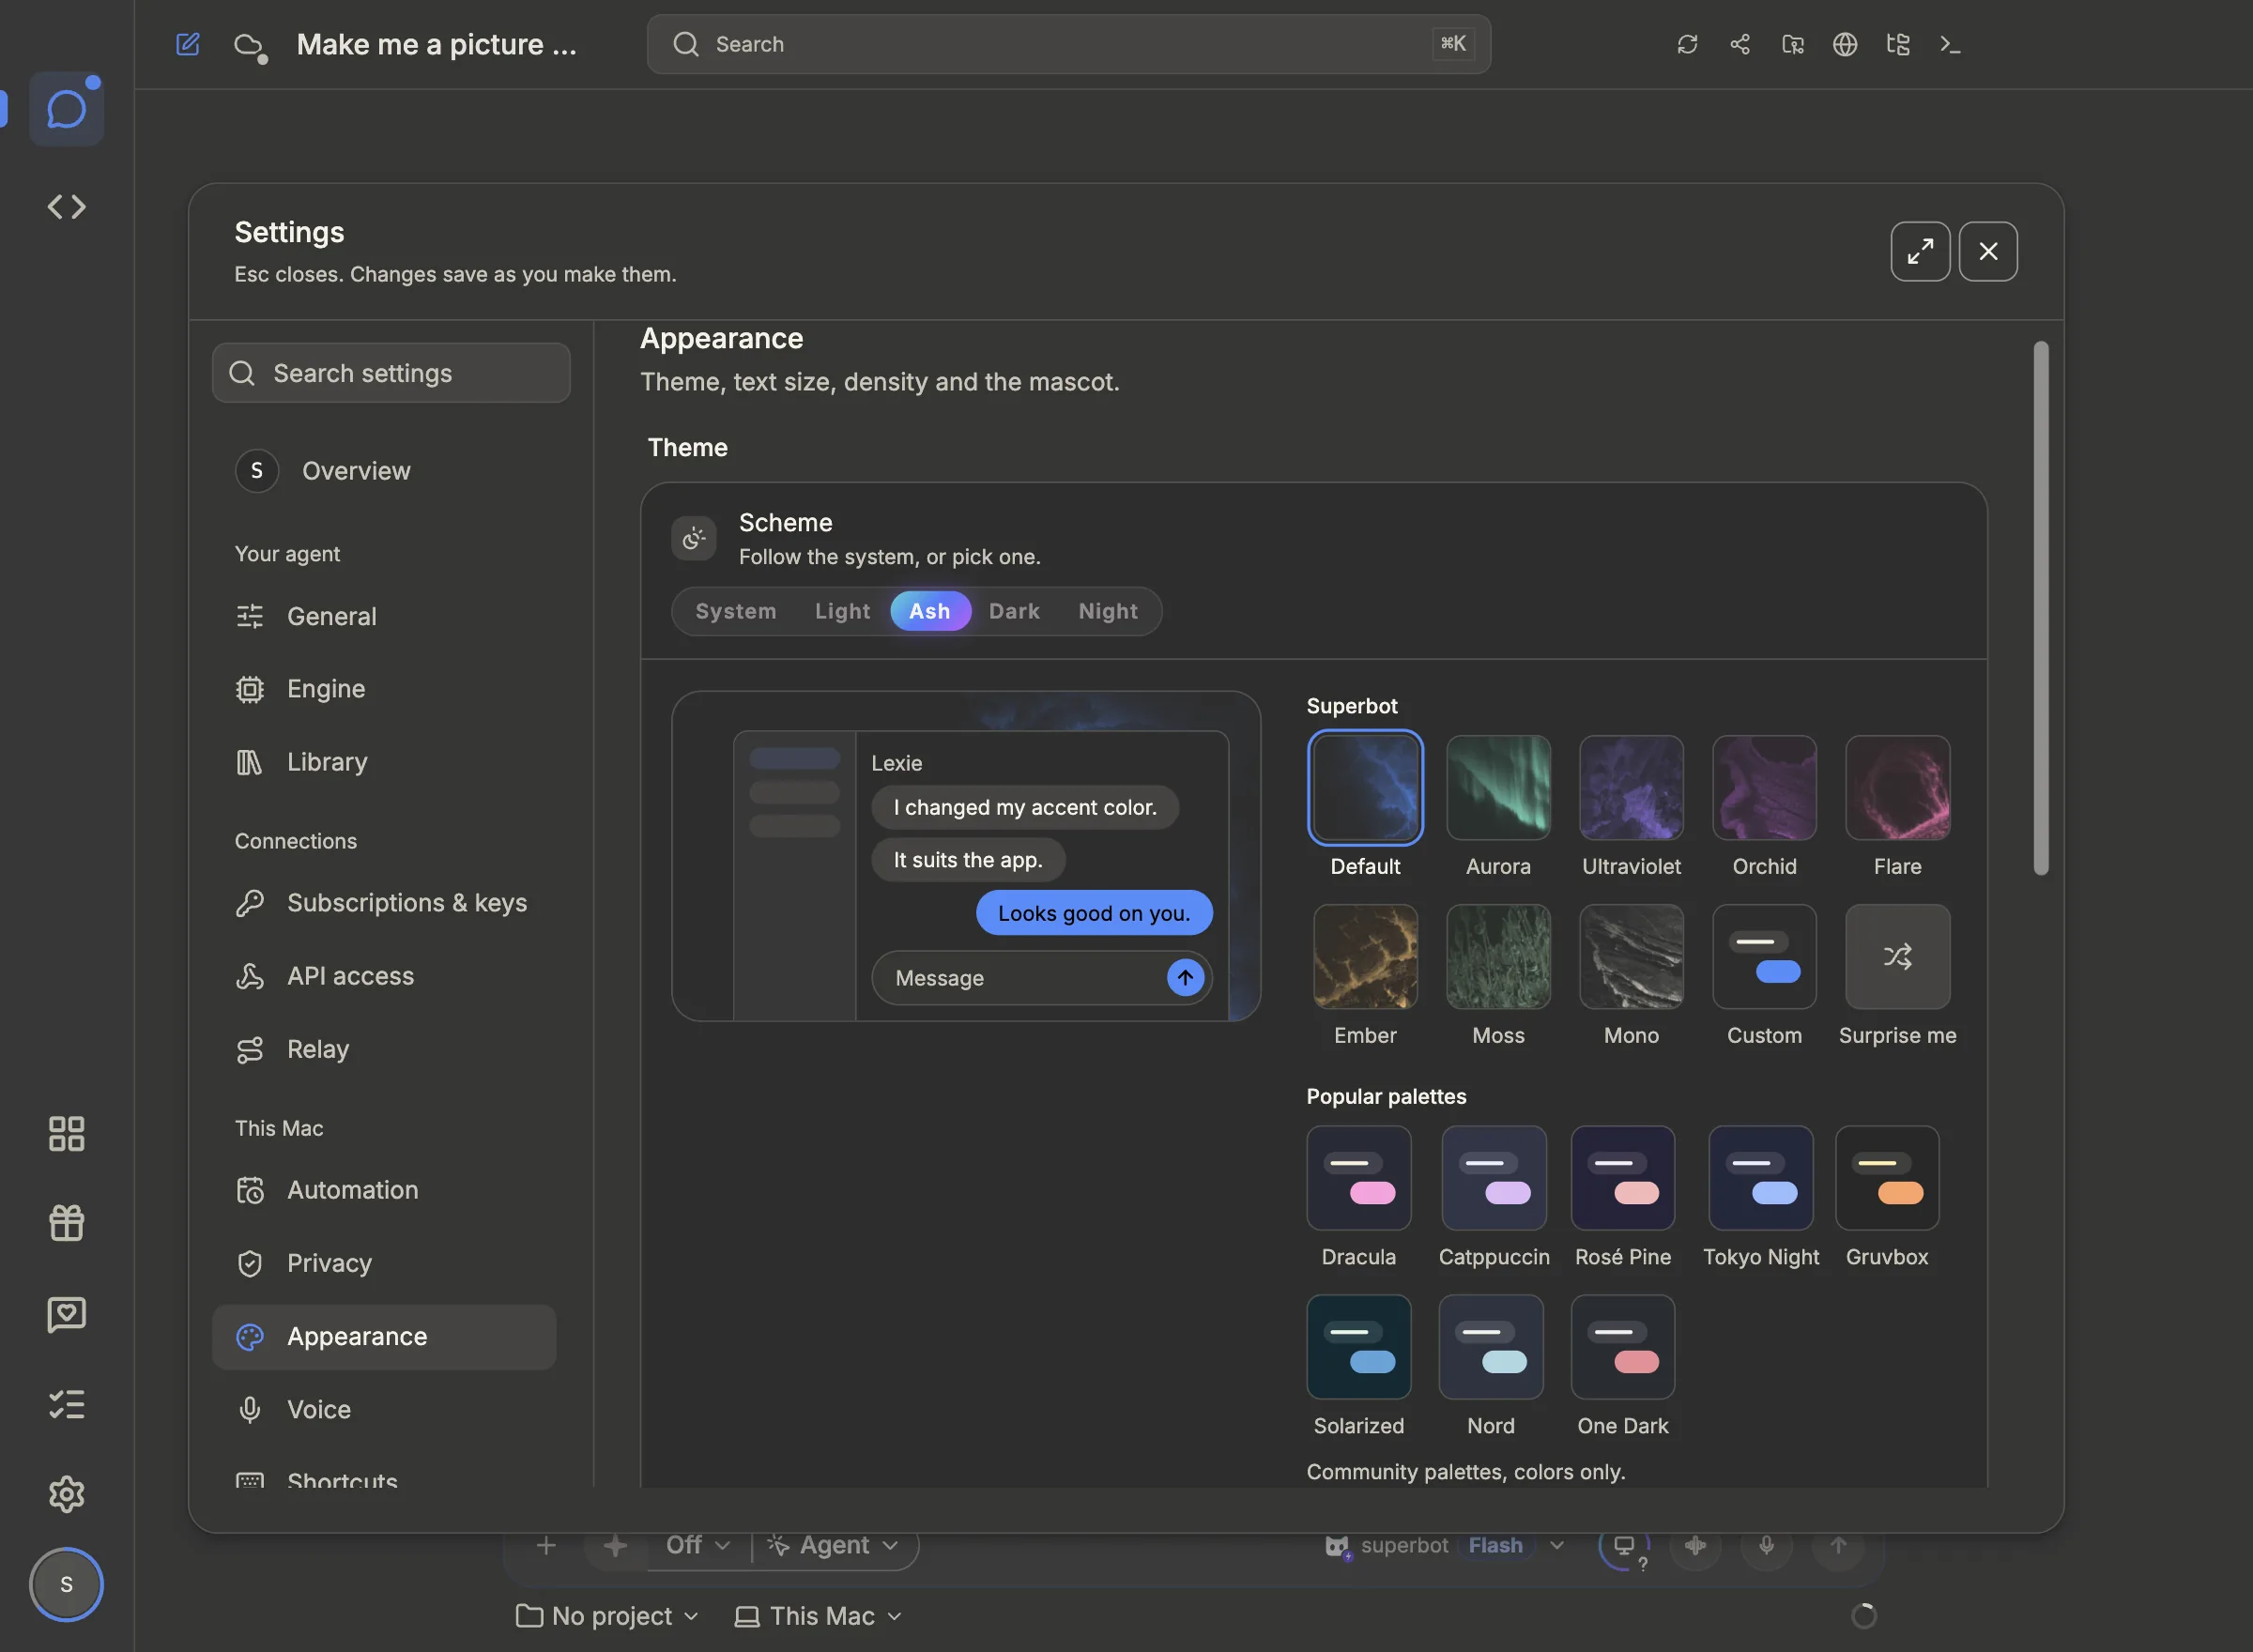
Task: Open the terminal icon in top toolbar
Action: (1950, 44)
